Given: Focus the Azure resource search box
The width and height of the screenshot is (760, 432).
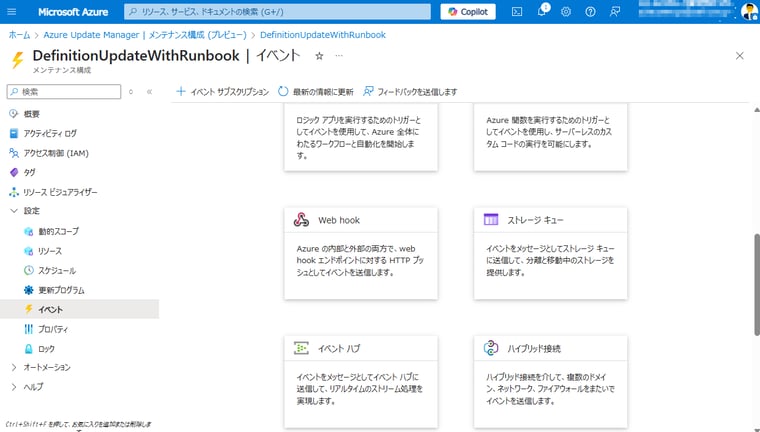Looking at the screenshot, I should [277, 12].
